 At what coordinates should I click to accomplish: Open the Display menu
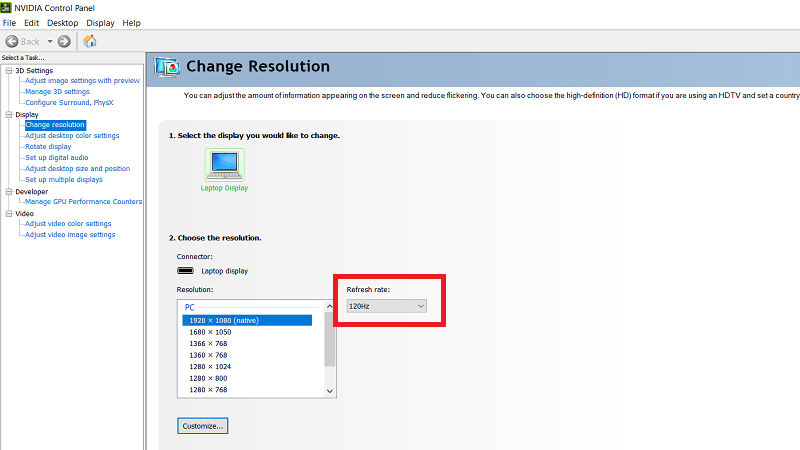coord(100,23)
